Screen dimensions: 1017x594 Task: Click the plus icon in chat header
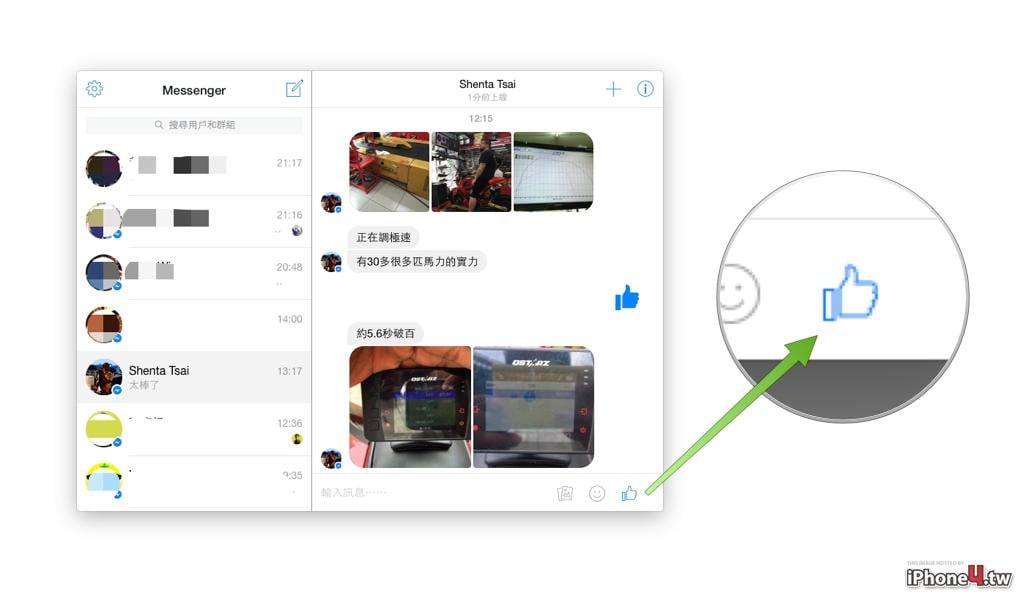pyautogui.click(x=613, y=89)
